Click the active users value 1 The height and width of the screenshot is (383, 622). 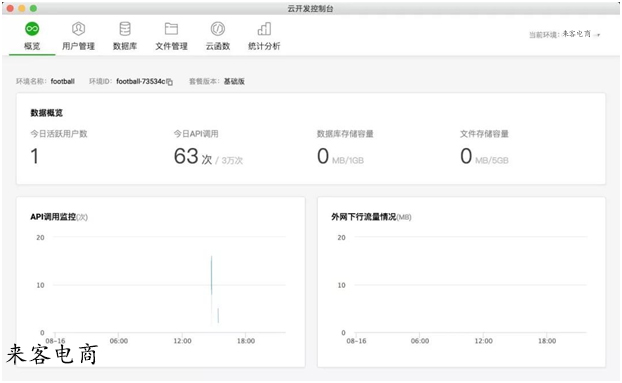click(x=35, y=156)
